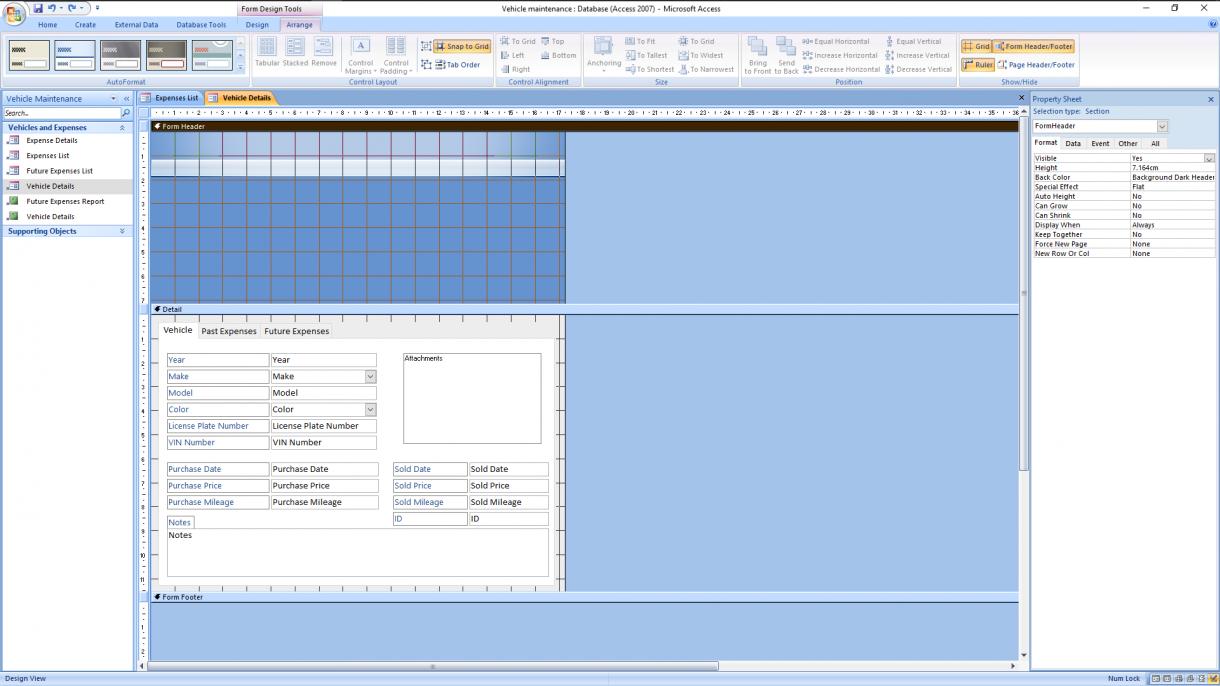The height and width of the screenshot is (686, 1220).
Task: Toggle Form Header/Footer display
Action: [1034, 46]
